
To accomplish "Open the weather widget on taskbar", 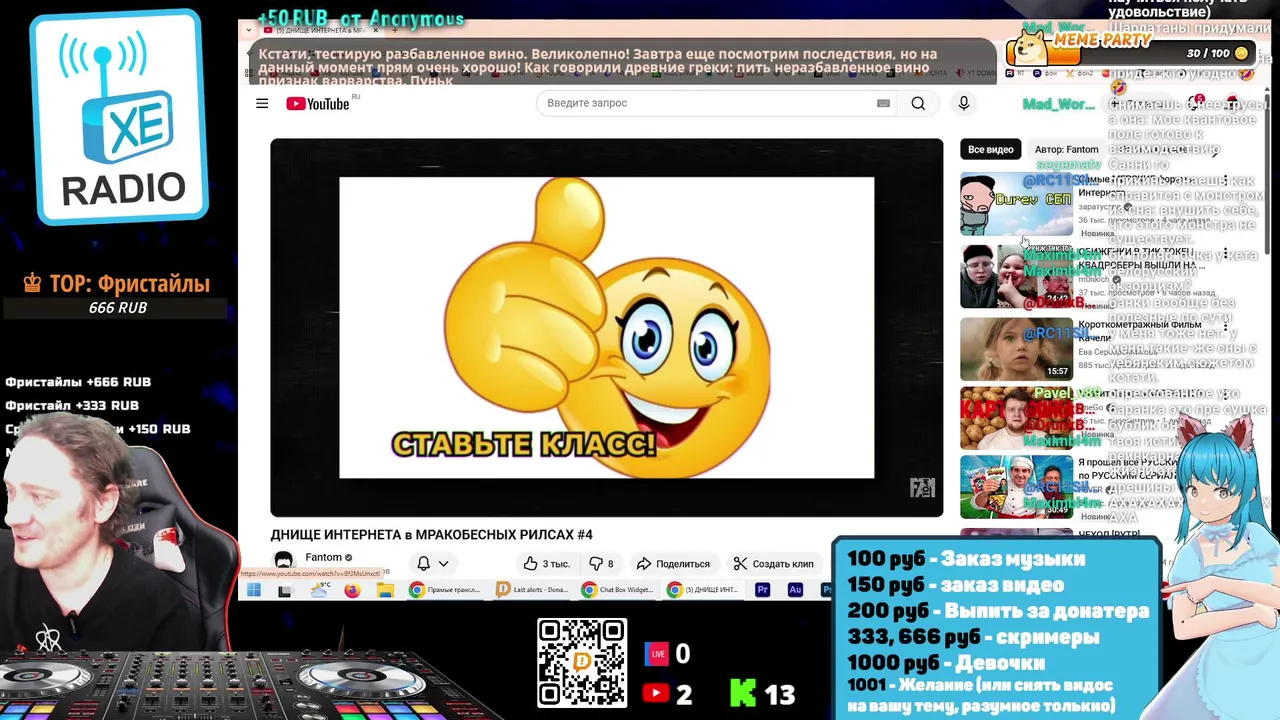I will 320,590.
